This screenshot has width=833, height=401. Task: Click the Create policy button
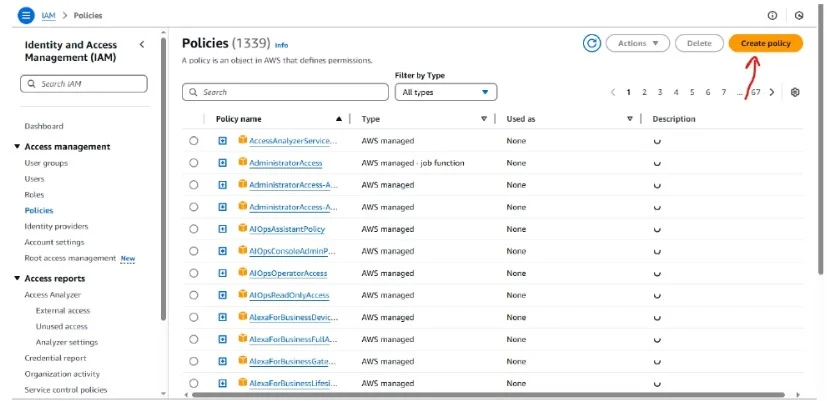point(766,44)
